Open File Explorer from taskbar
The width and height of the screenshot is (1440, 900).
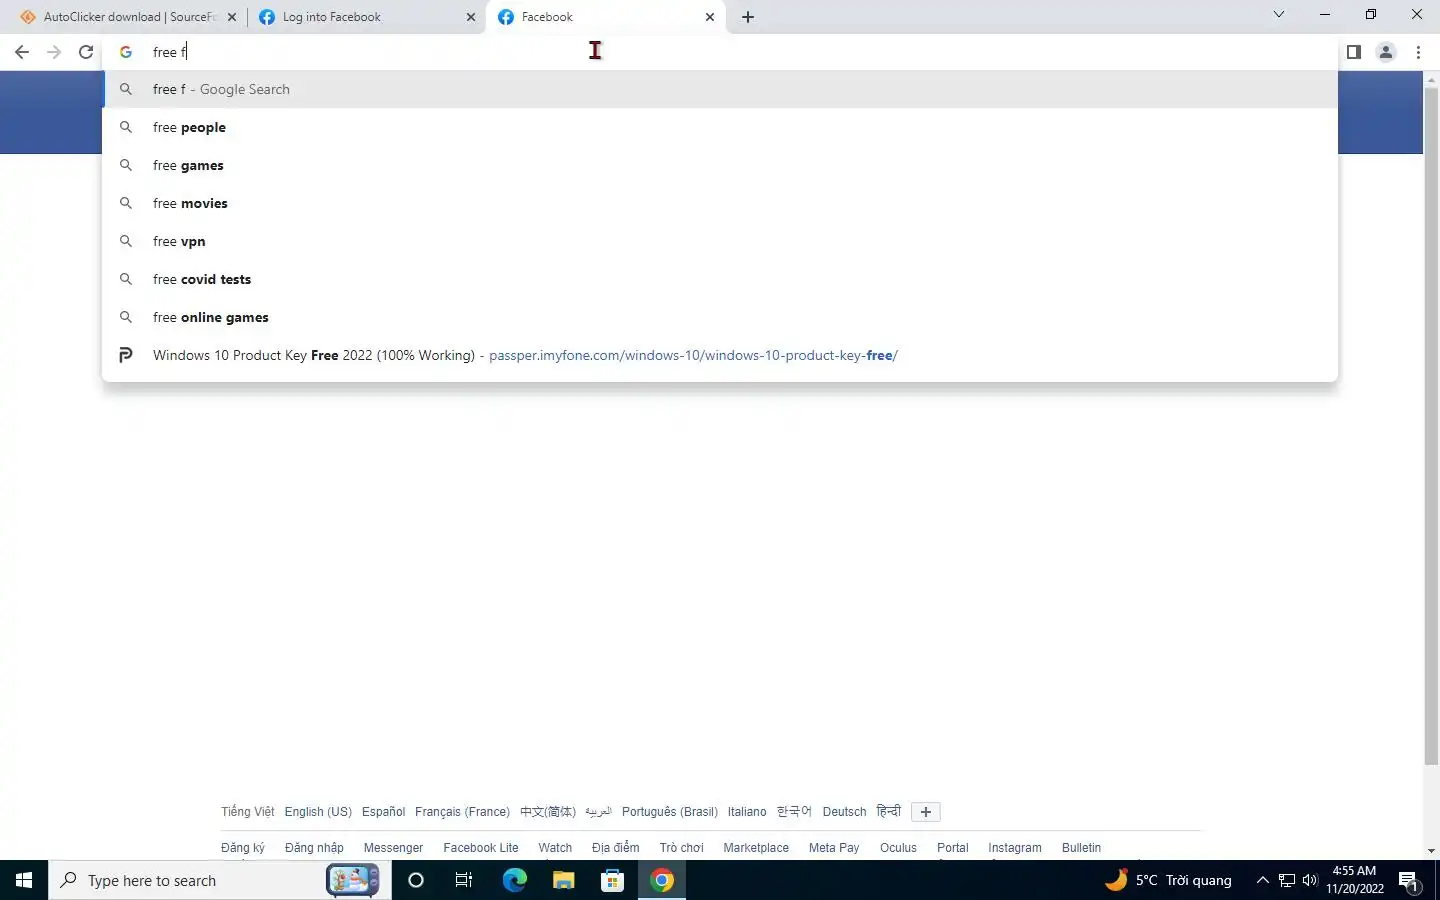563,880
